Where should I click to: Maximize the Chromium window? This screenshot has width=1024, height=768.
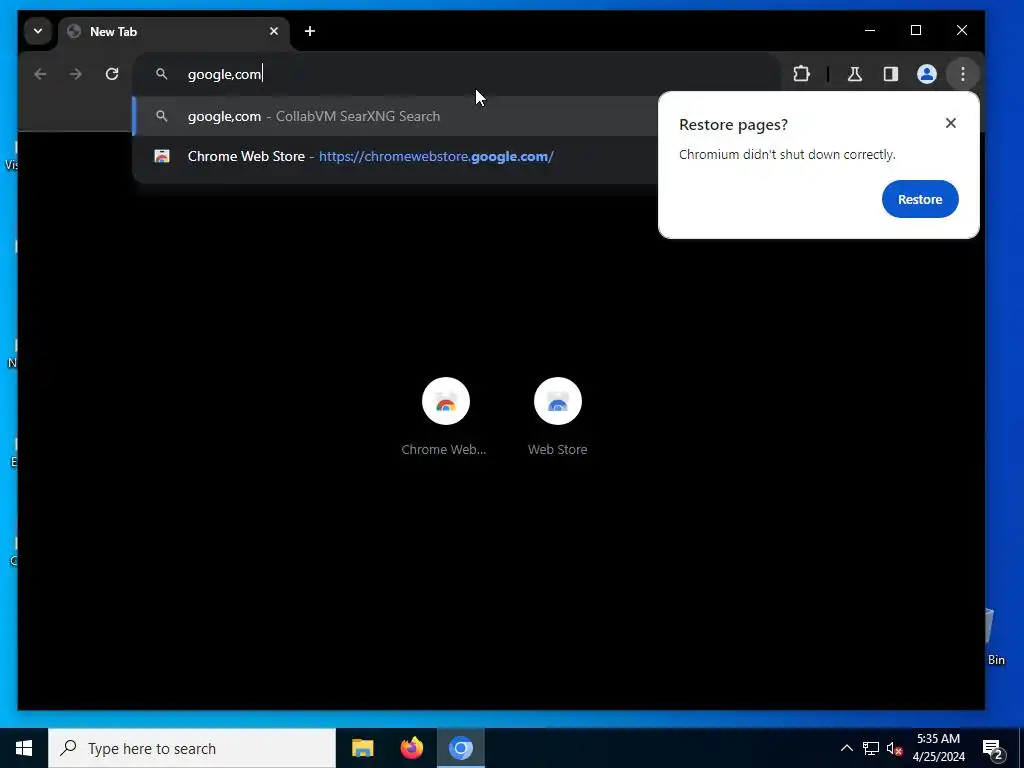pyautogui.click(x=916, y=31)
